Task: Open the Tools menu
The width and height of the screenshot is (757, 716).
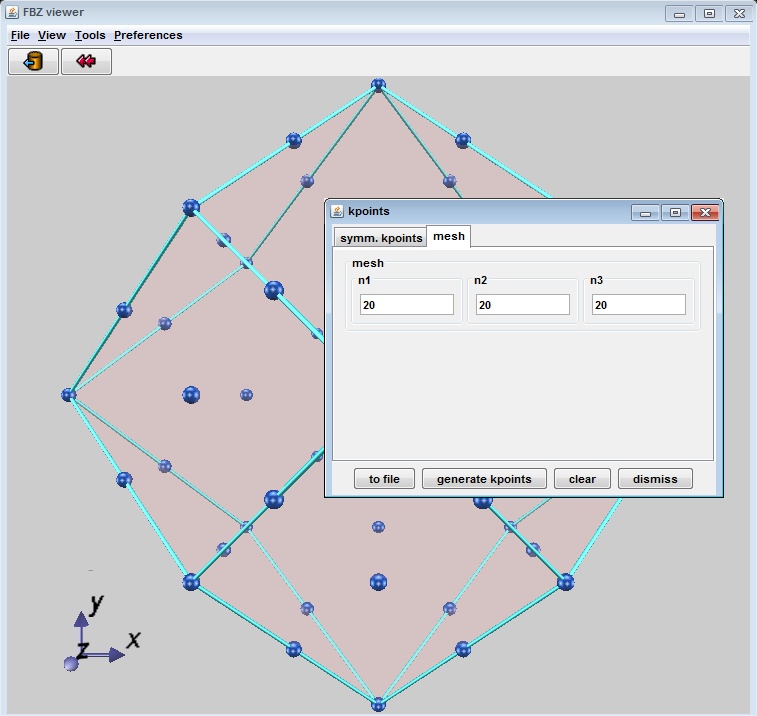Action: pyautogui.click(x=90, y=35)
